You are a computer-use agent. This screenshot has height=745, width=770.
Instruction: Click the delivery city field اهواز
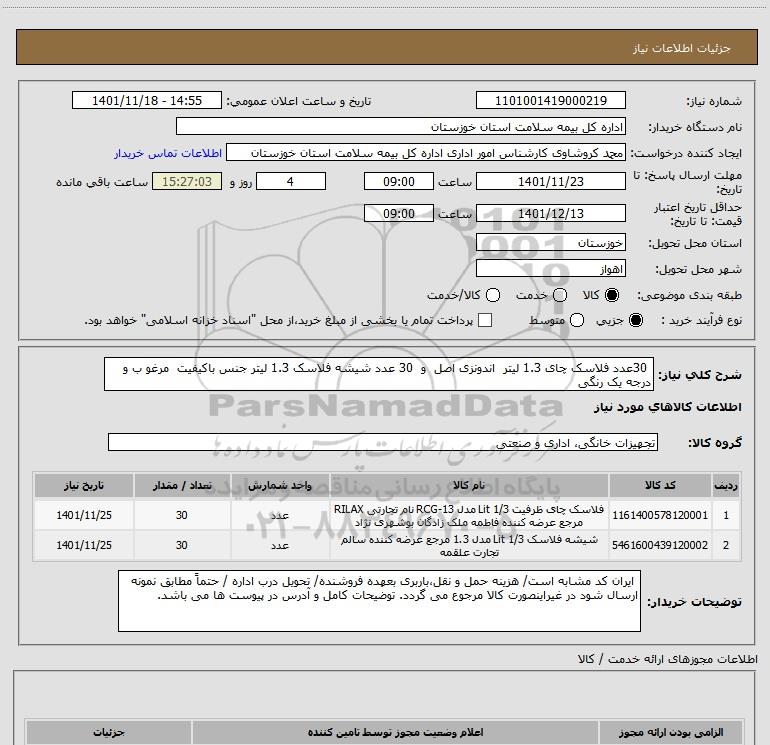click(550, 269)
